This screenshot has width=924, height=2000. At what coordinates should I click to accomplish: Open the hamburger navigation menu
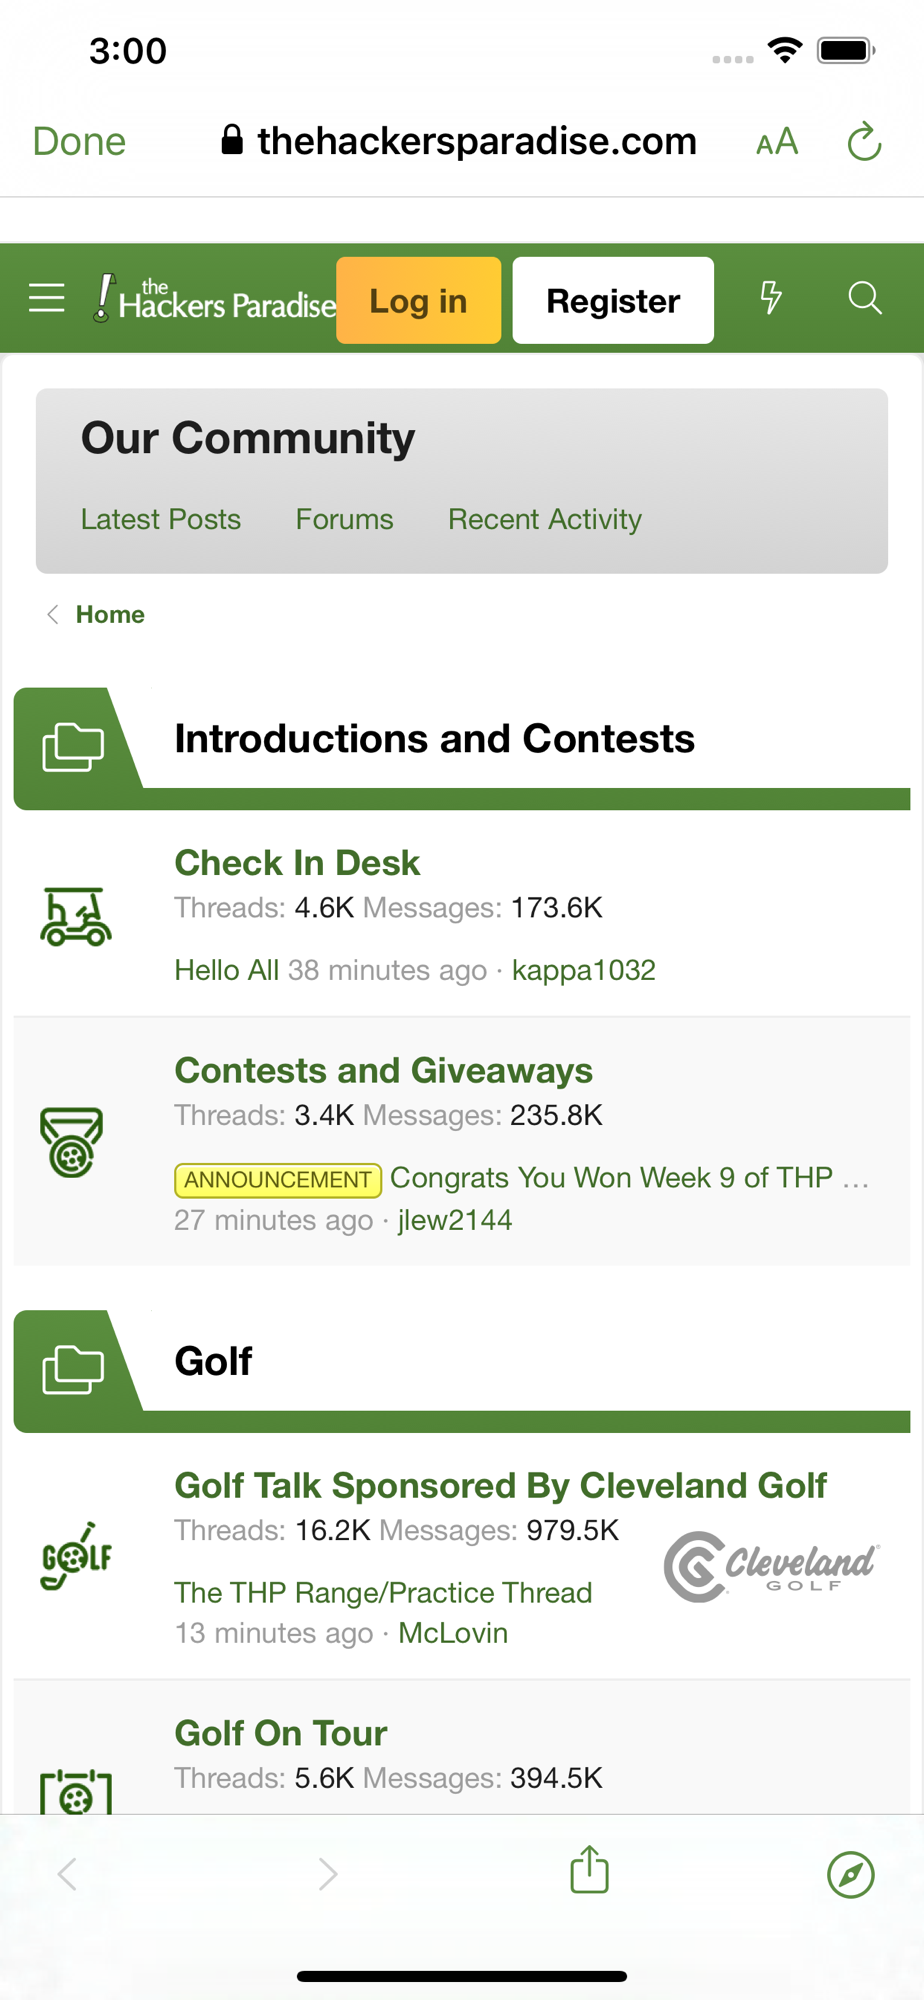tap(47, 298)
